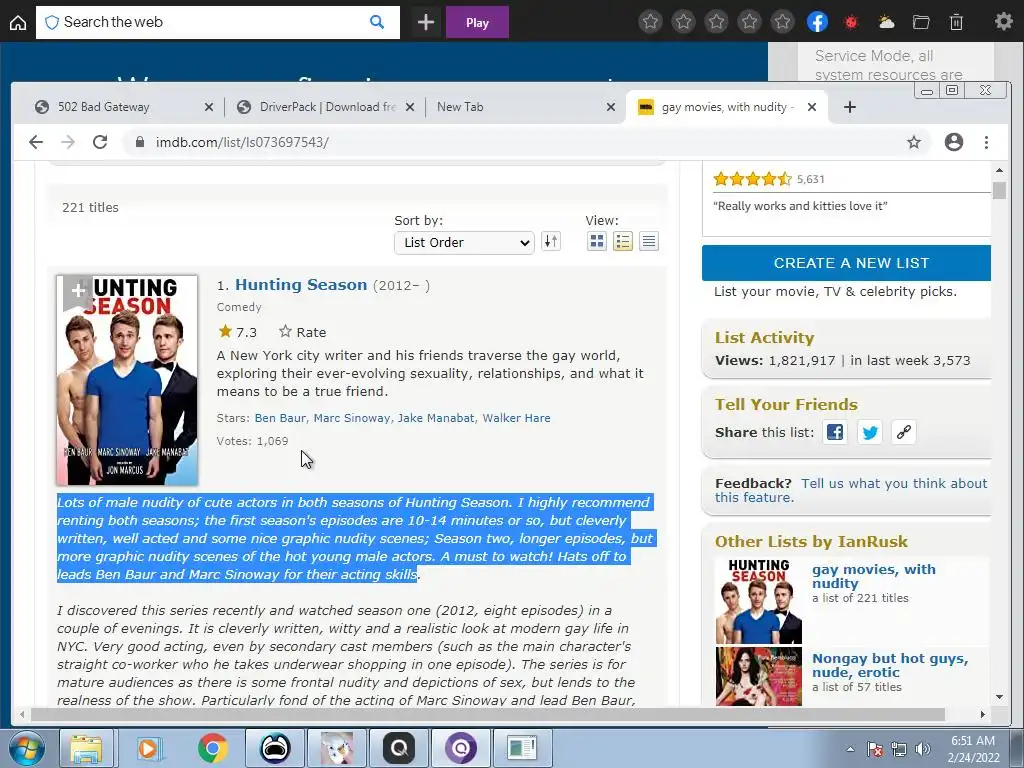This screenshot has width=1024, height=768.
Task: Click the network tray icon
Action: pyautogui.click(x=899, y=749)
